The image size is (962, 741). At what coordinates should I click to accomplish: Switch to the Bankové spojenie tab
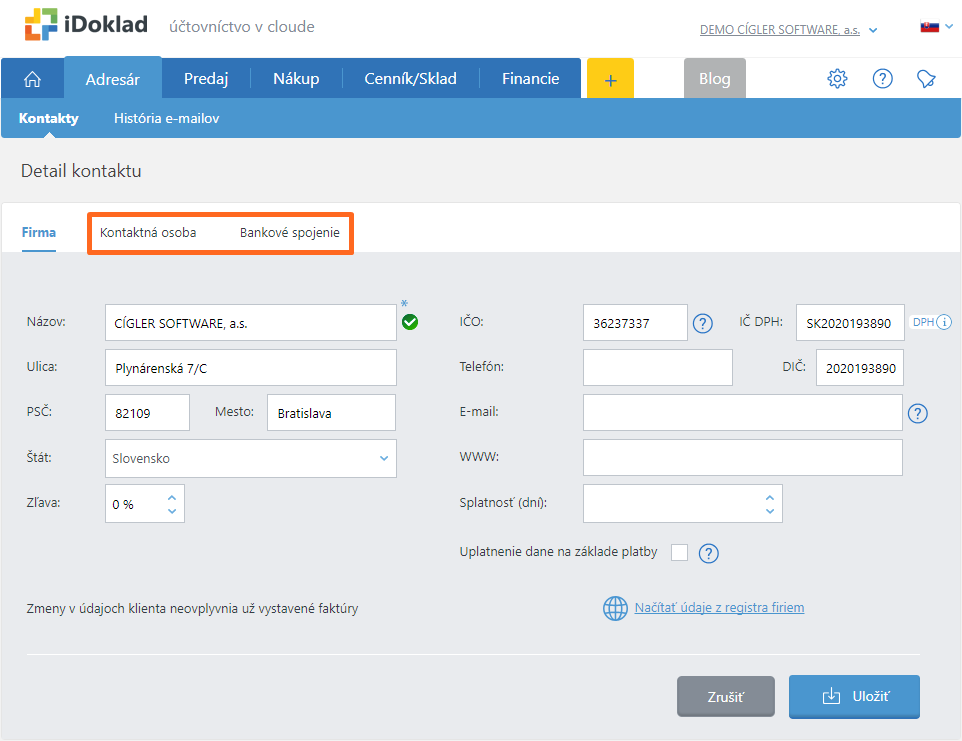[289, 232]
